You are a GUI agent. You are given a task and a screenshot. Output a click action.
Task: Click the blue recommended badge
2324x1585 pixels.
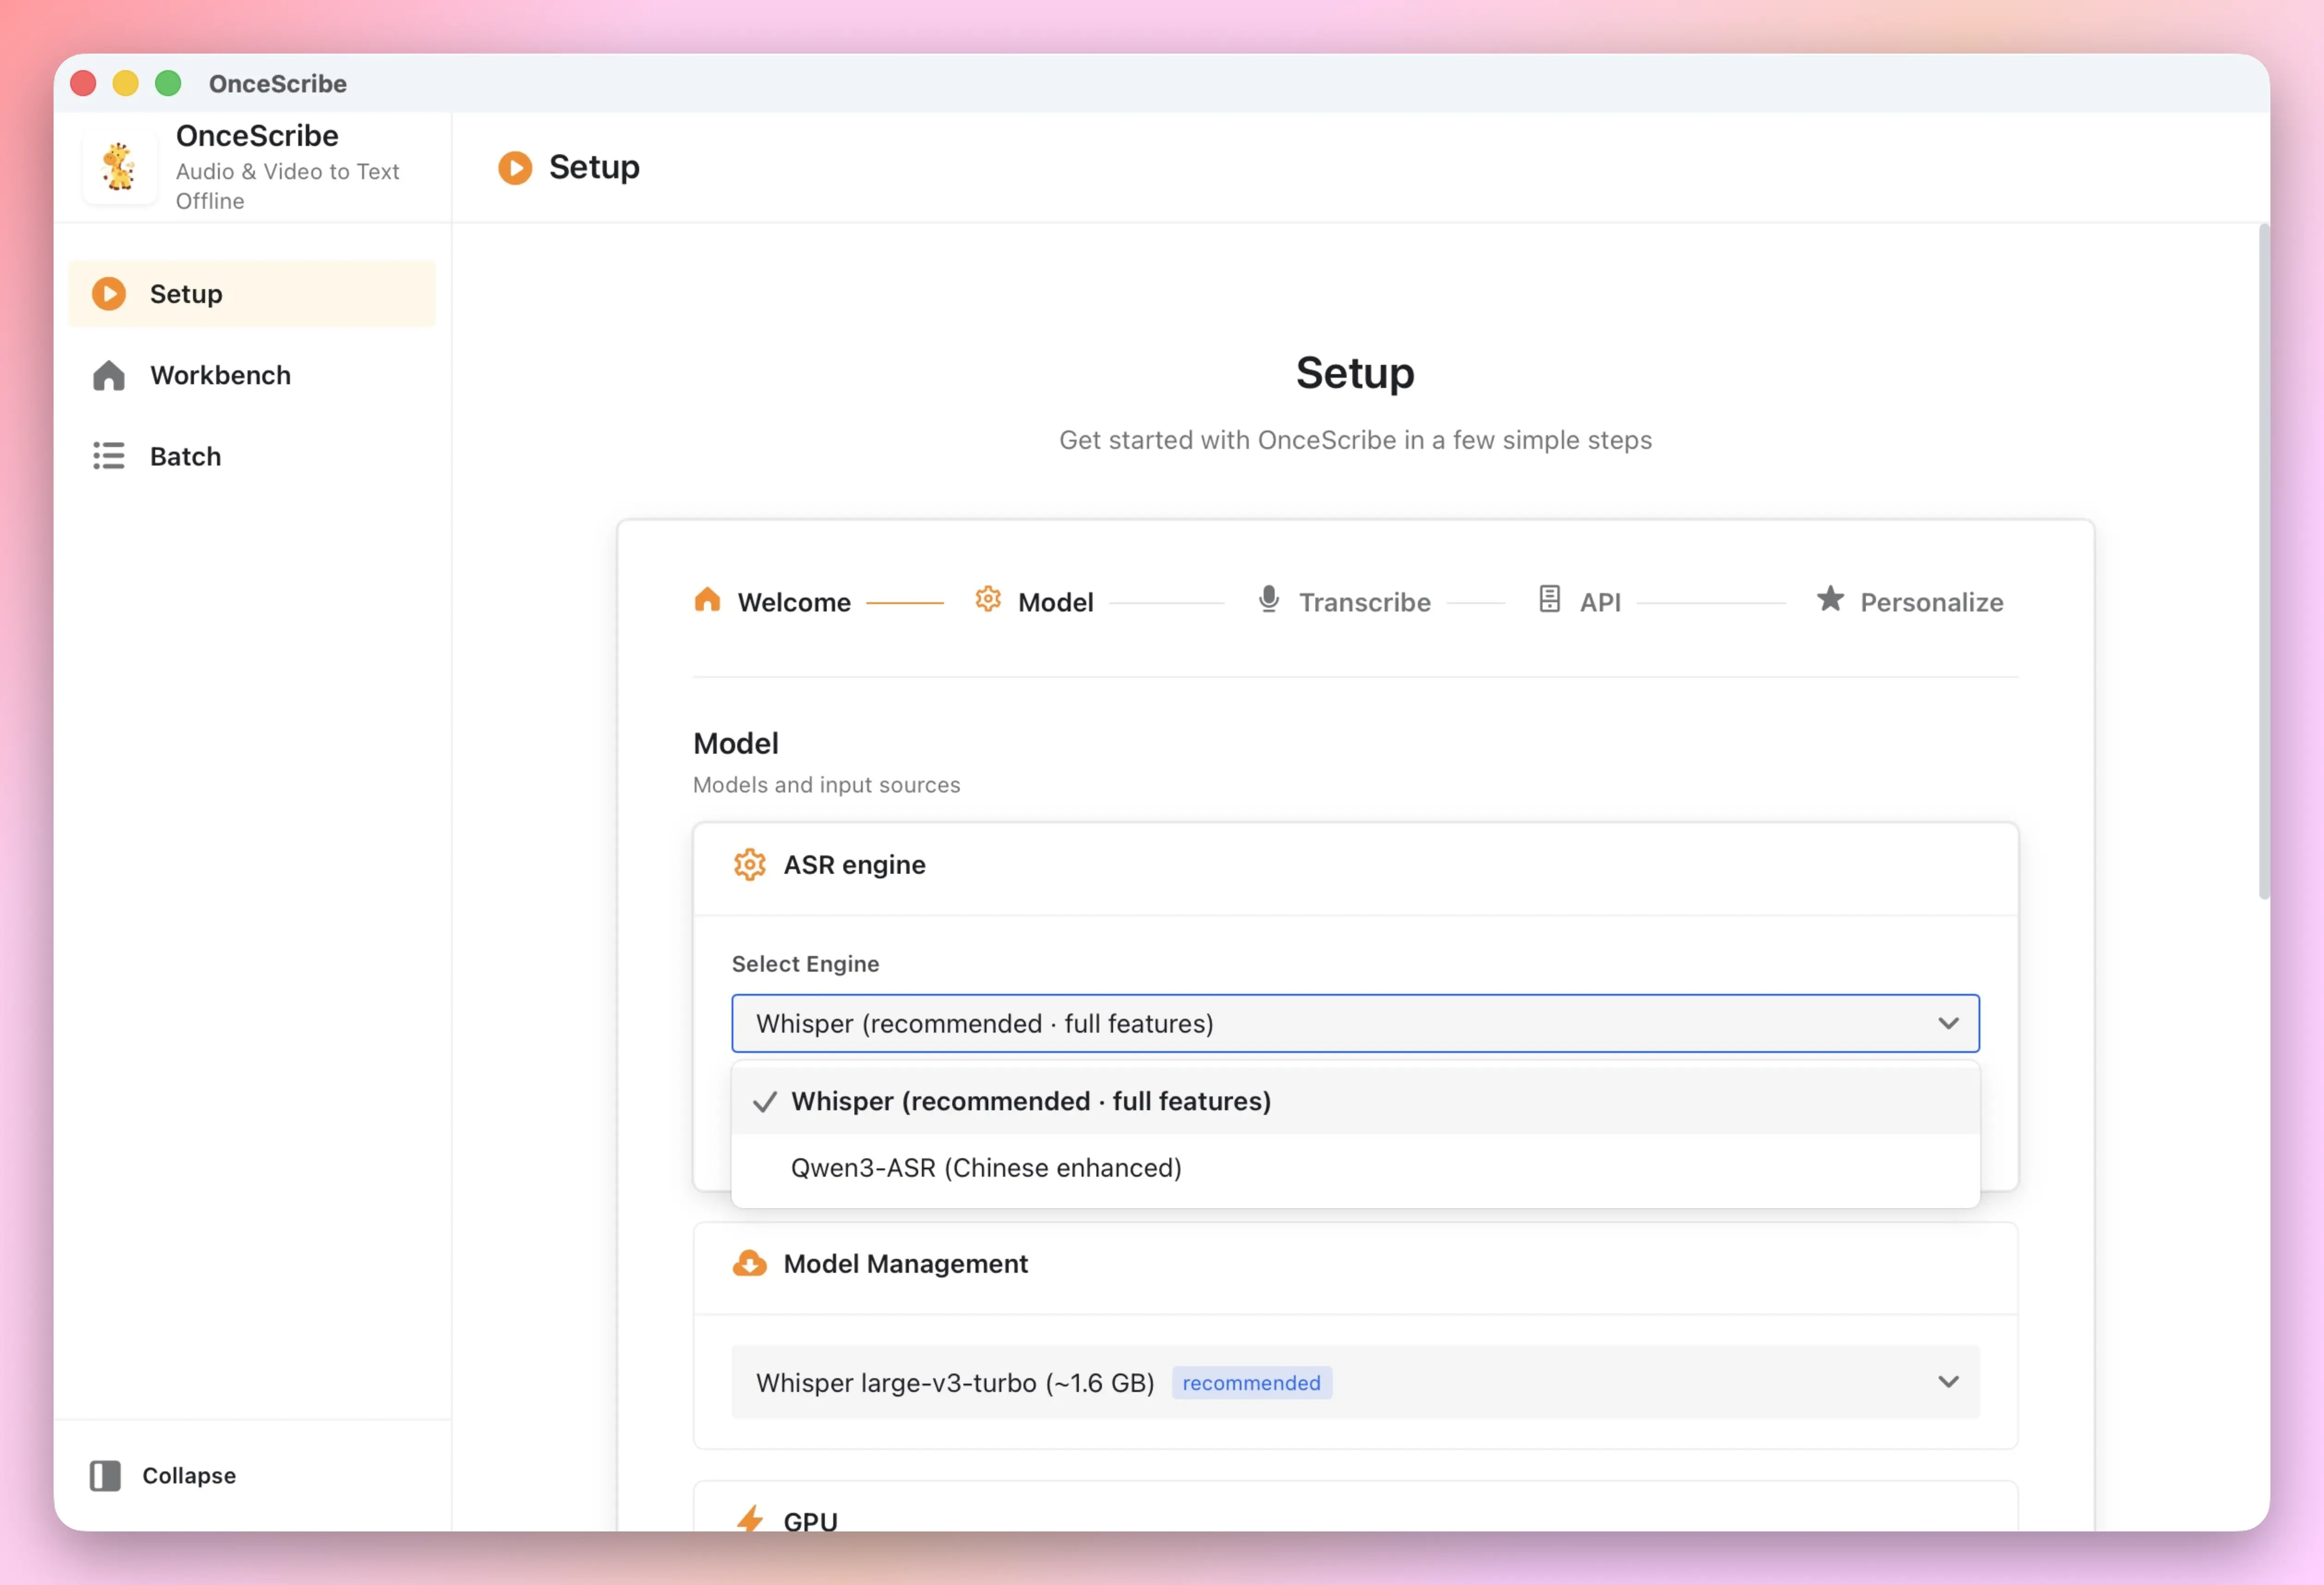[1251, 1383]
